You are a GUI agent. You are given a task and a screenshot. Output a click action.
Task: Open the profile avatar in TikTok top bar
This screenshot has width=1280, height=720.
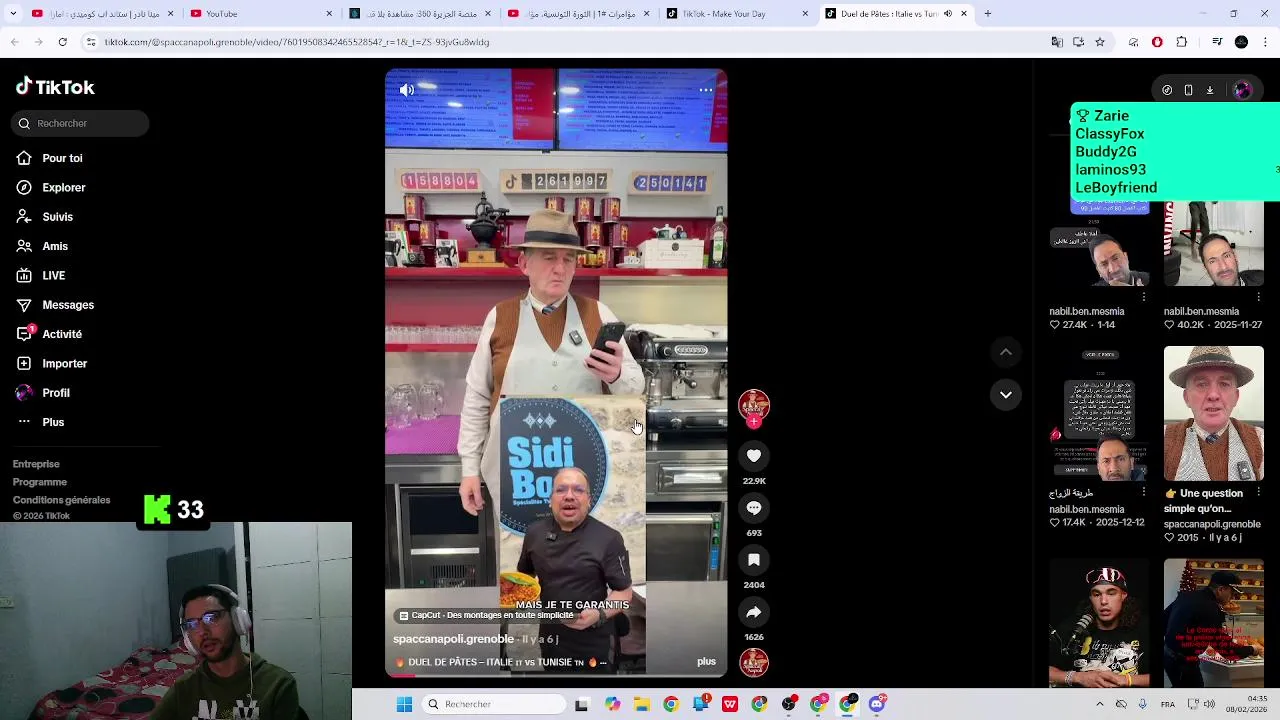pyautogui.click(x=1242, y=90)
